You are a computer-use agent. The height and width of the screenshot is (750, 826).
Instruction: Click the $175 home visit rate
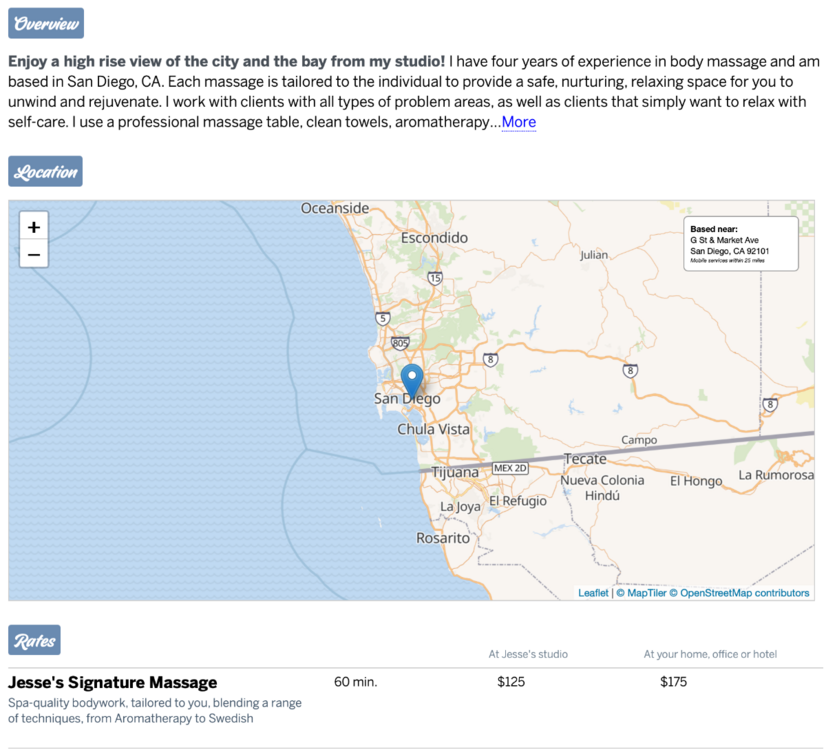[674, 682]
